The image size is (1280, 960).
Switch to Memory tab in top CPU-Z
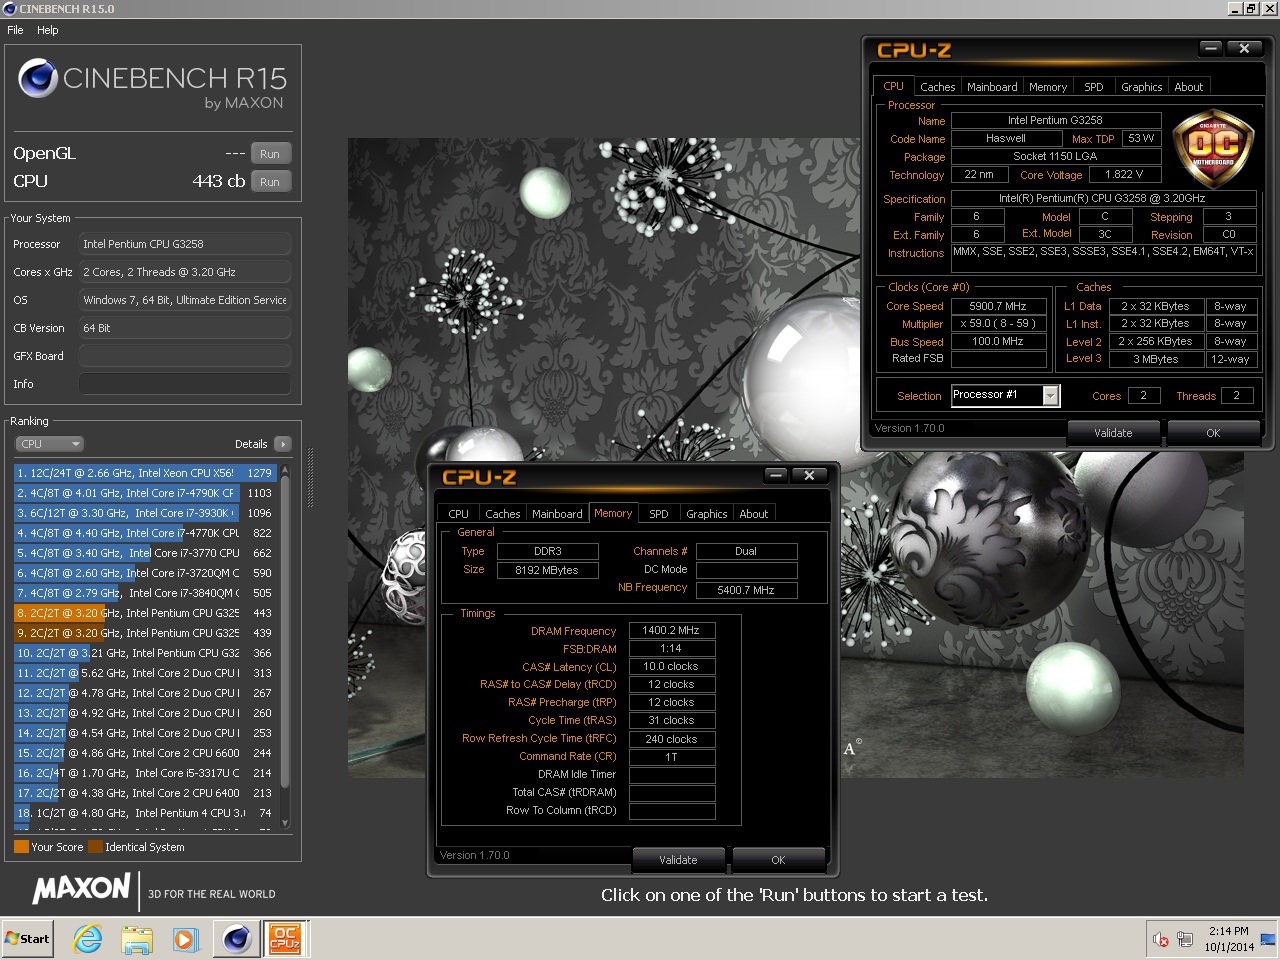coord(1048,87)
